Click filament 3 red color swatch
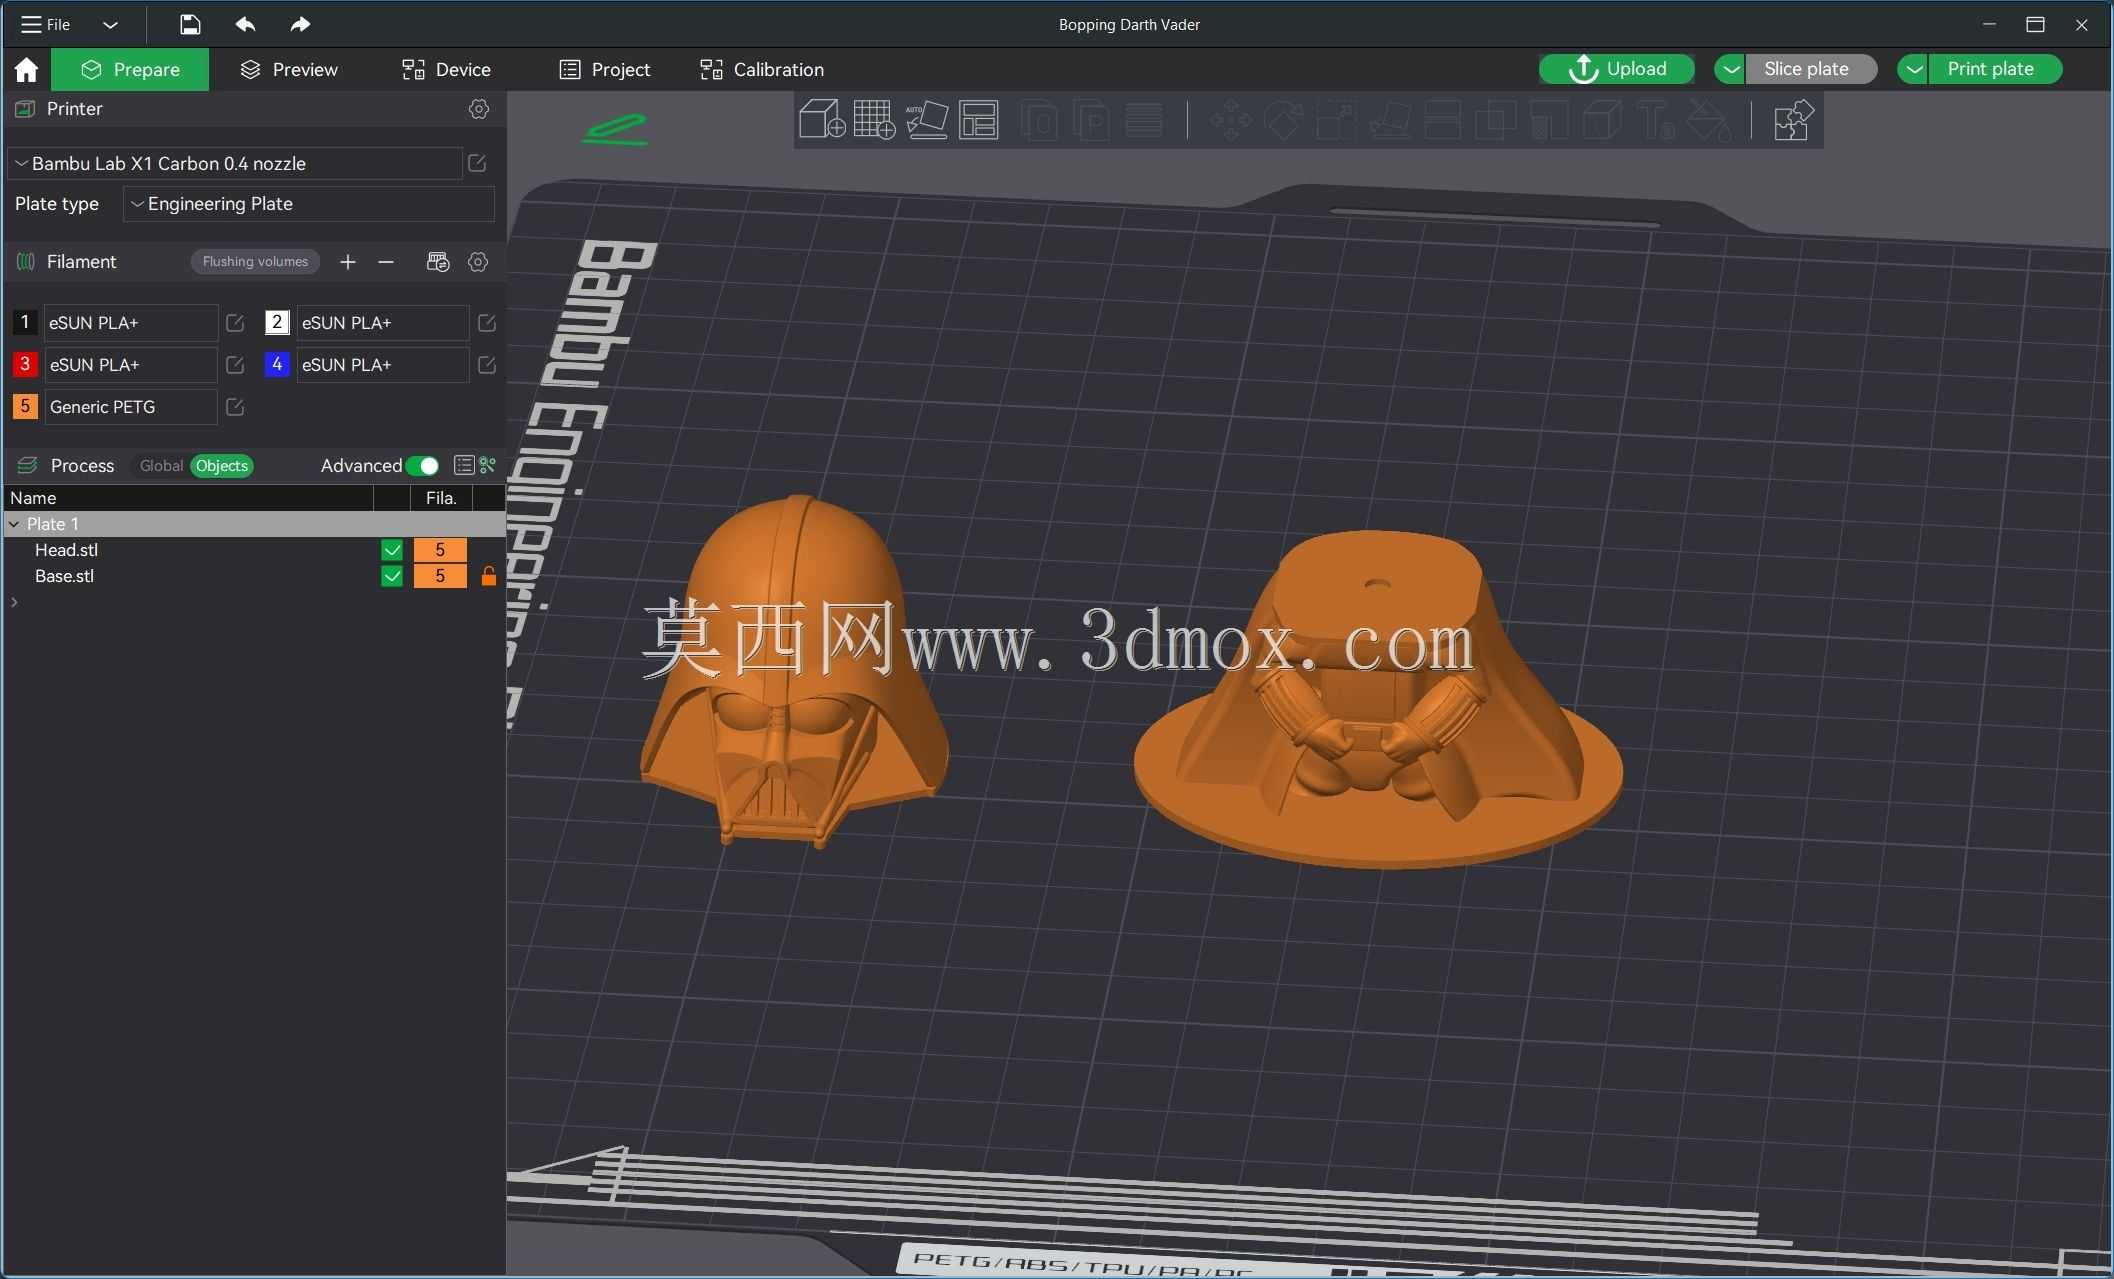Viewport: 2114px width, 1279px height. click(25, 365)
